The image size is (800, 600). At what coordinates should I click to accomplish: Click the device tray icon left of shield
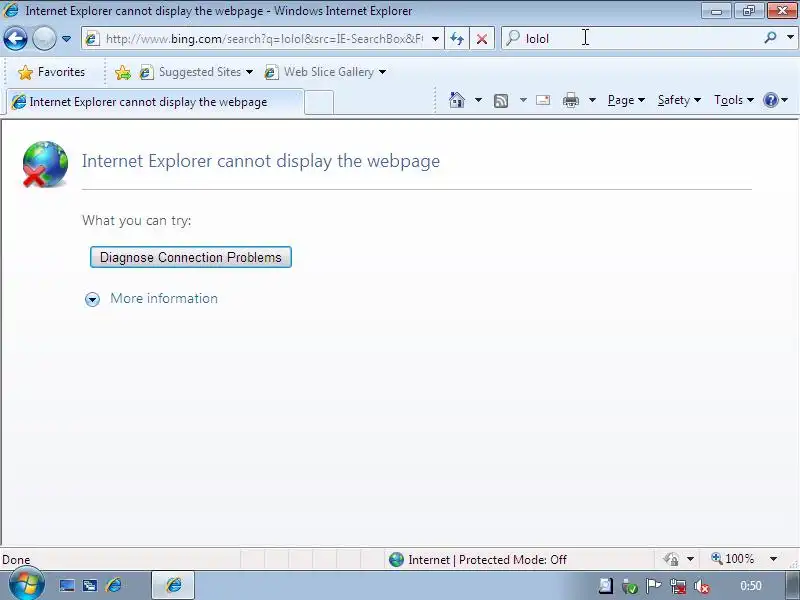pos(606,586)
